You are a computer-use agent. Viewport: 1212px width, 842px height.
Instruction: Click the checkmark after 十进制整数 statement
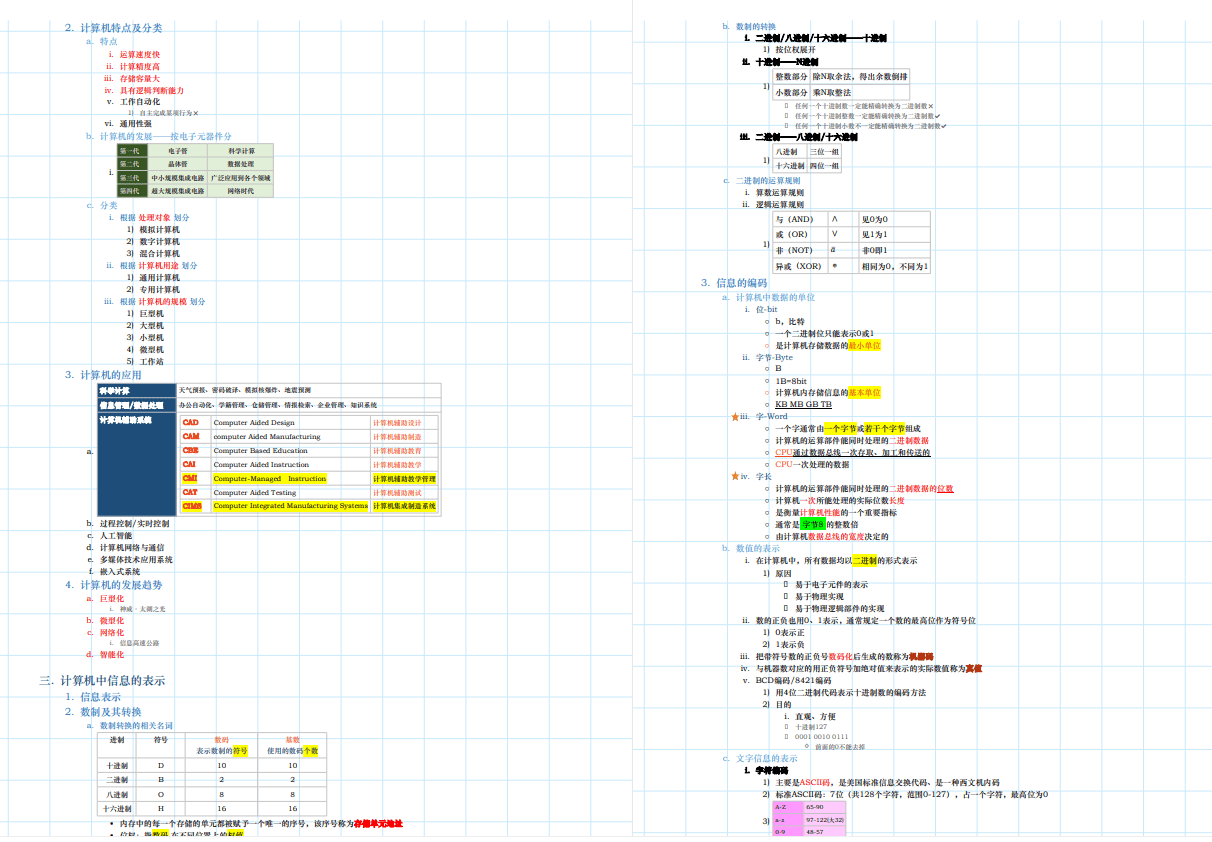tap(936, 116)
